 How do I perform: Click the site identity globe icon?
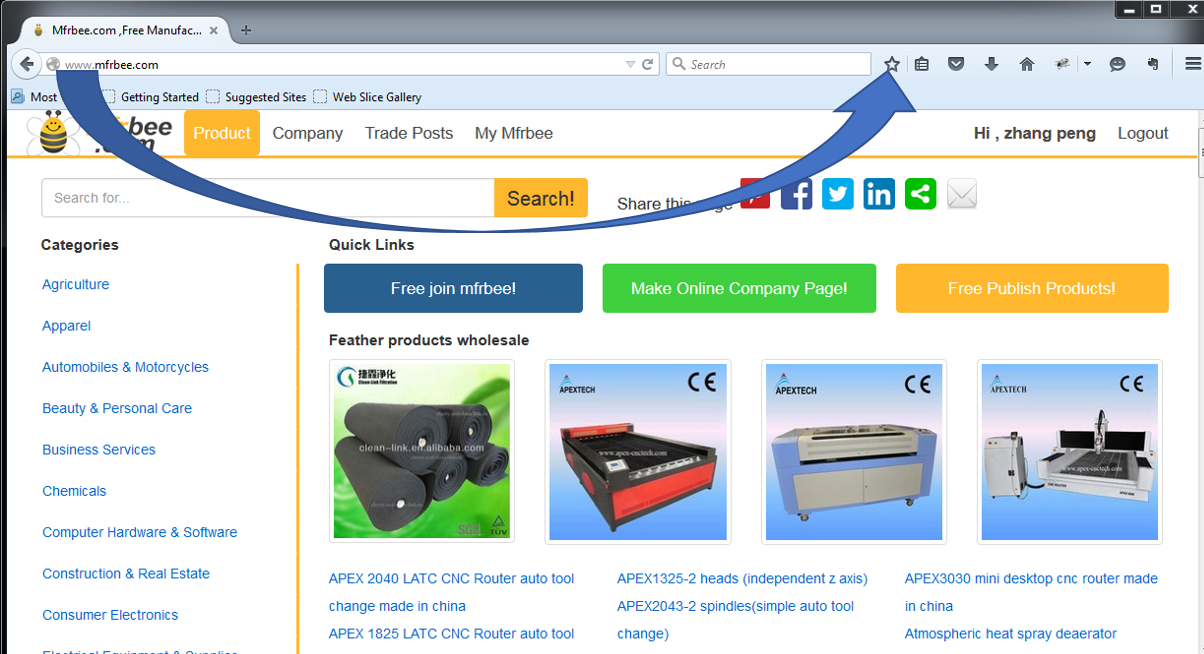point(54,65)
